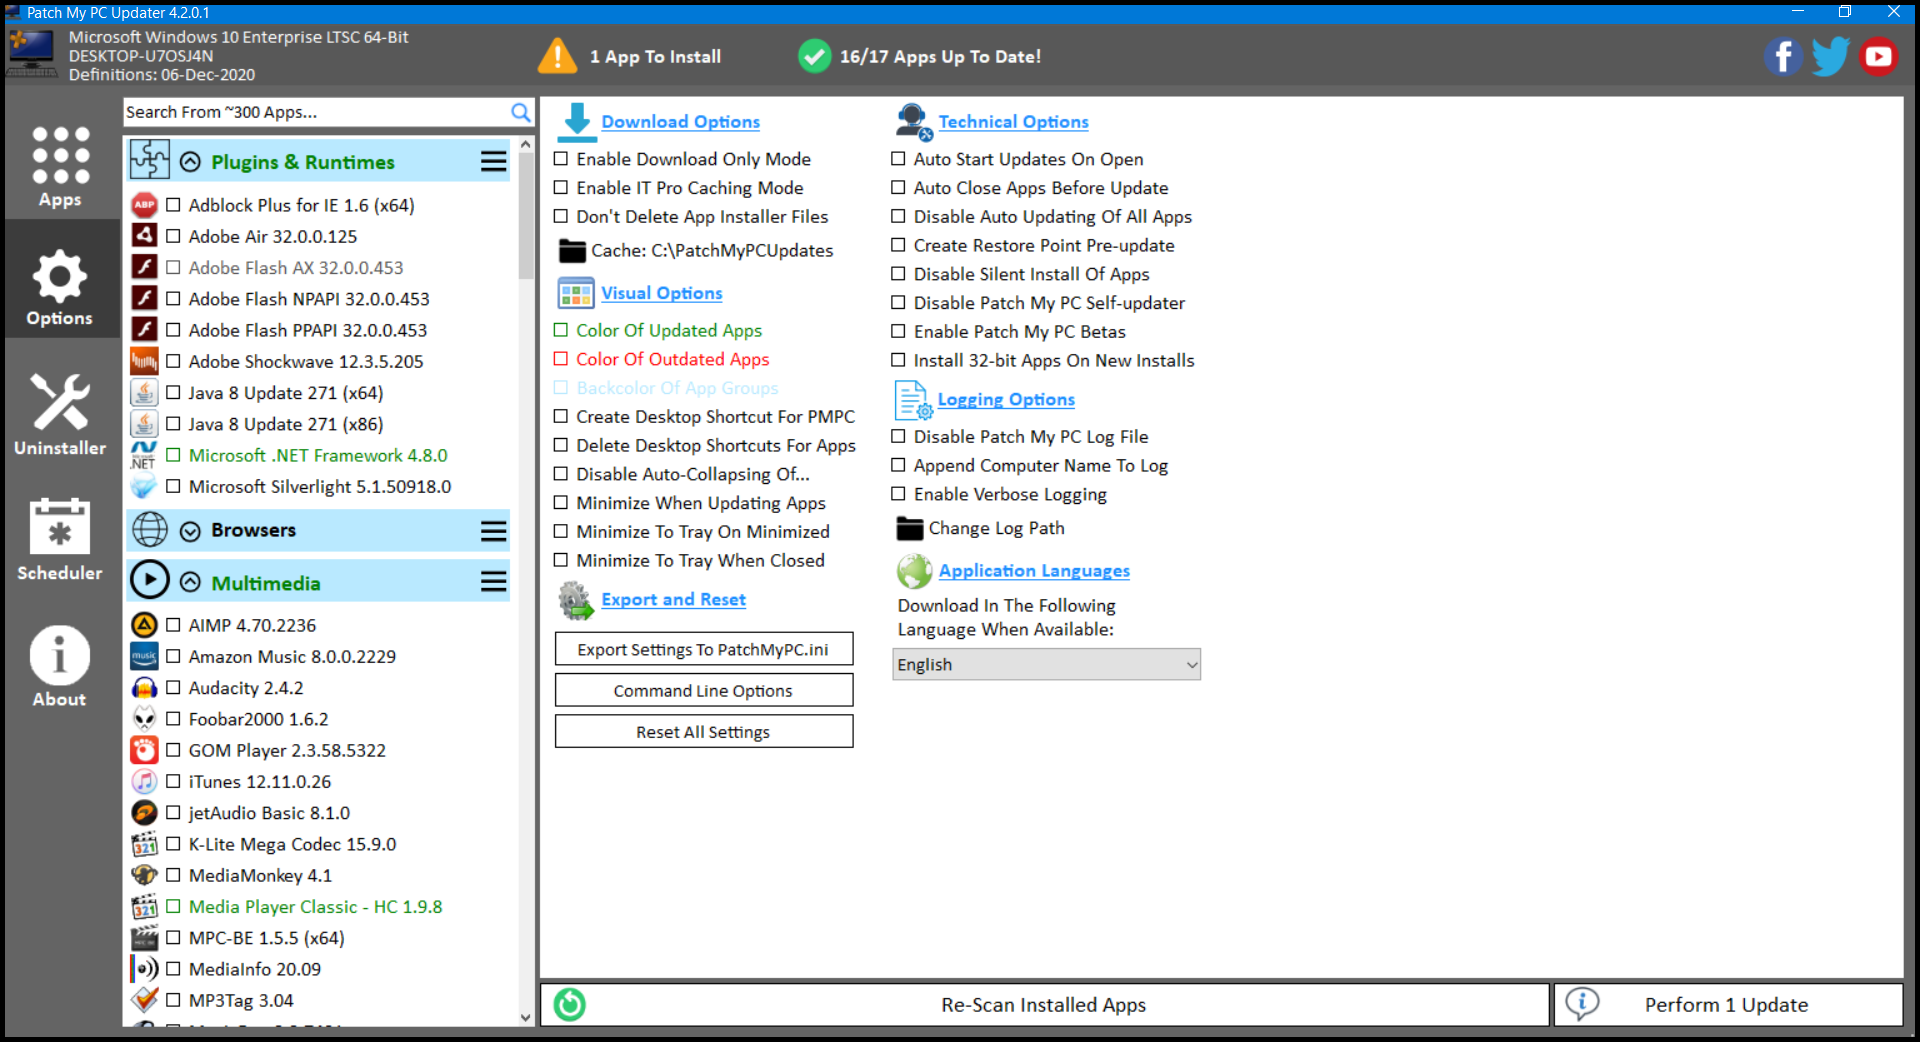The width and height of the screenshot is (1920, 1042).
Task: Open the Logging Options link
Action: point(1006,399)
